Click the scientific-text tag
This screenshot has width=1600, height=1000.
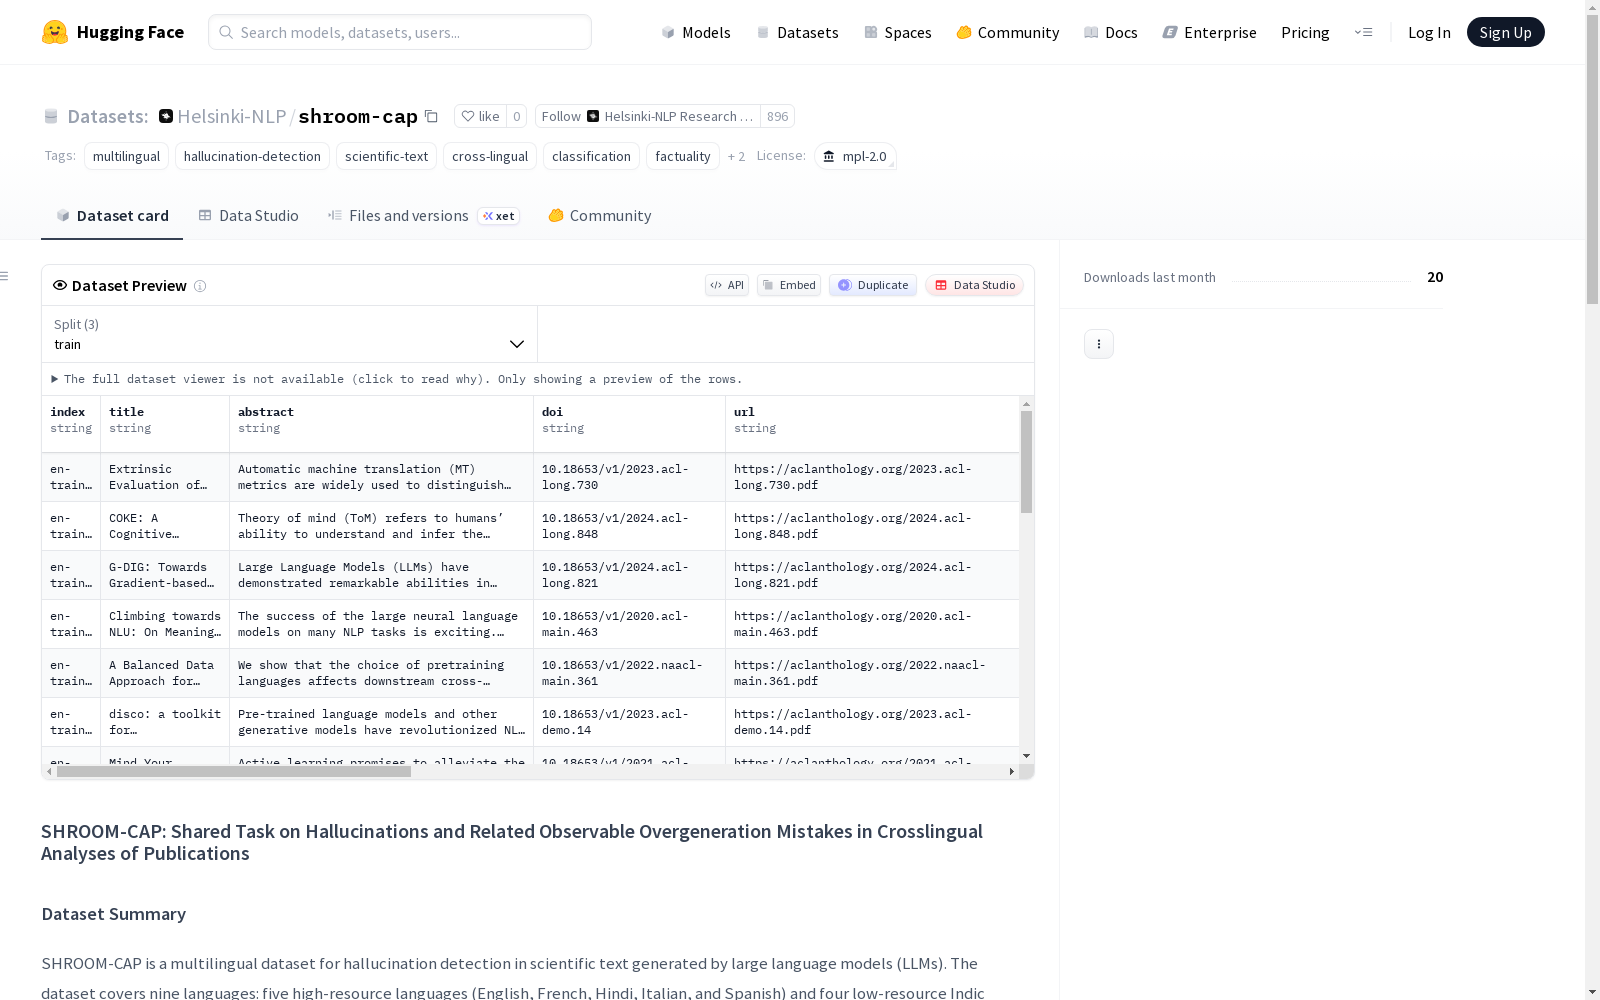(386, 156)
